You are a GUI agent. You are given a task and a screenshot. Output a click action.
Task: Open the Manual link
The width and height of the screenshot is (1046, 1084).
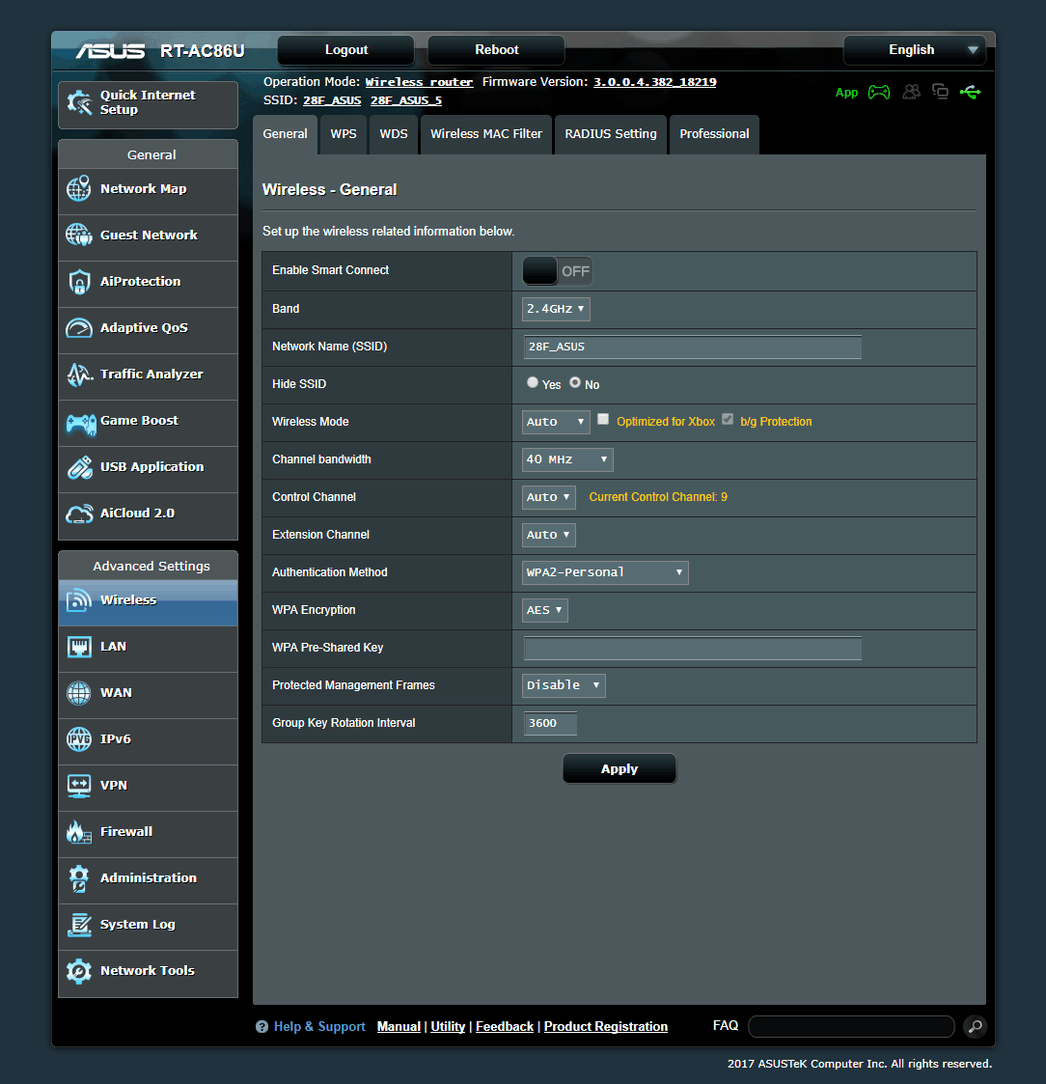398,1027
